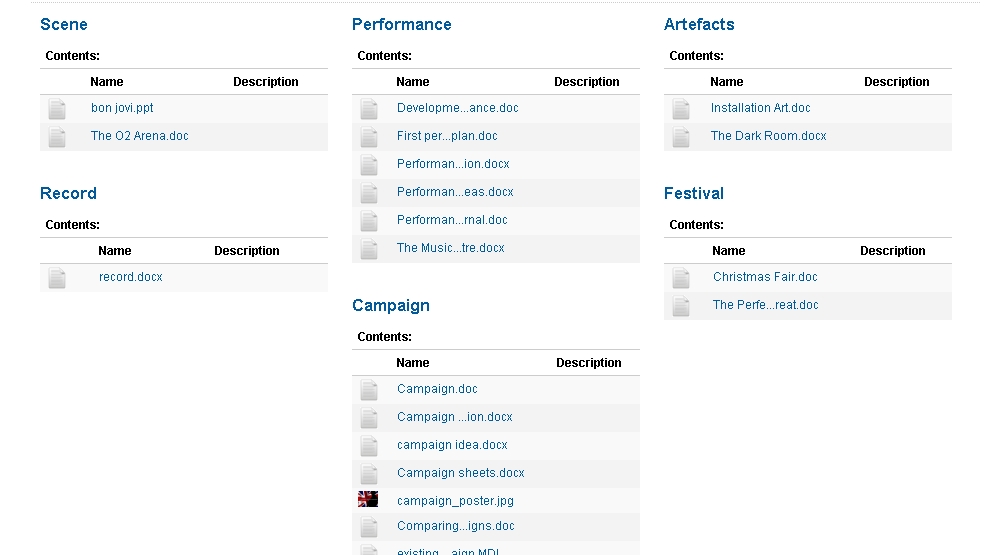Click the document icon beside Campaign.doc

point(369,390)
